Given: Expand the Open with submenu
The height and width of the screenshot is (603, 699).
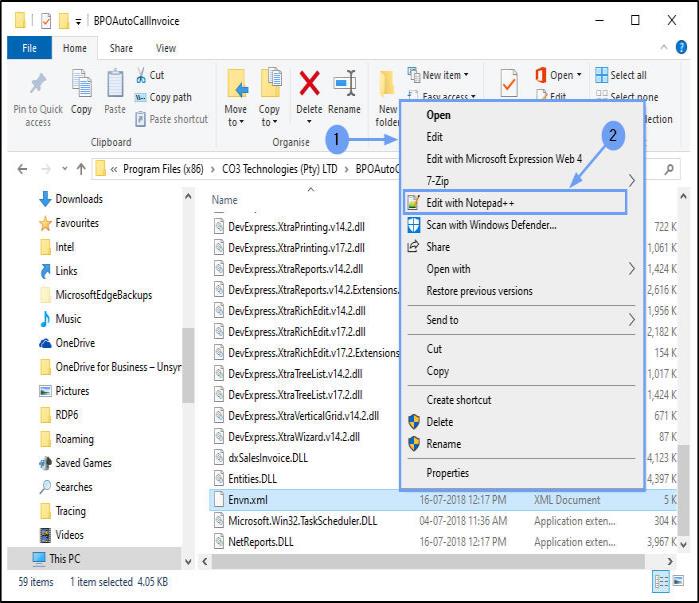Looking at the screenshot, I should (631, 269).
